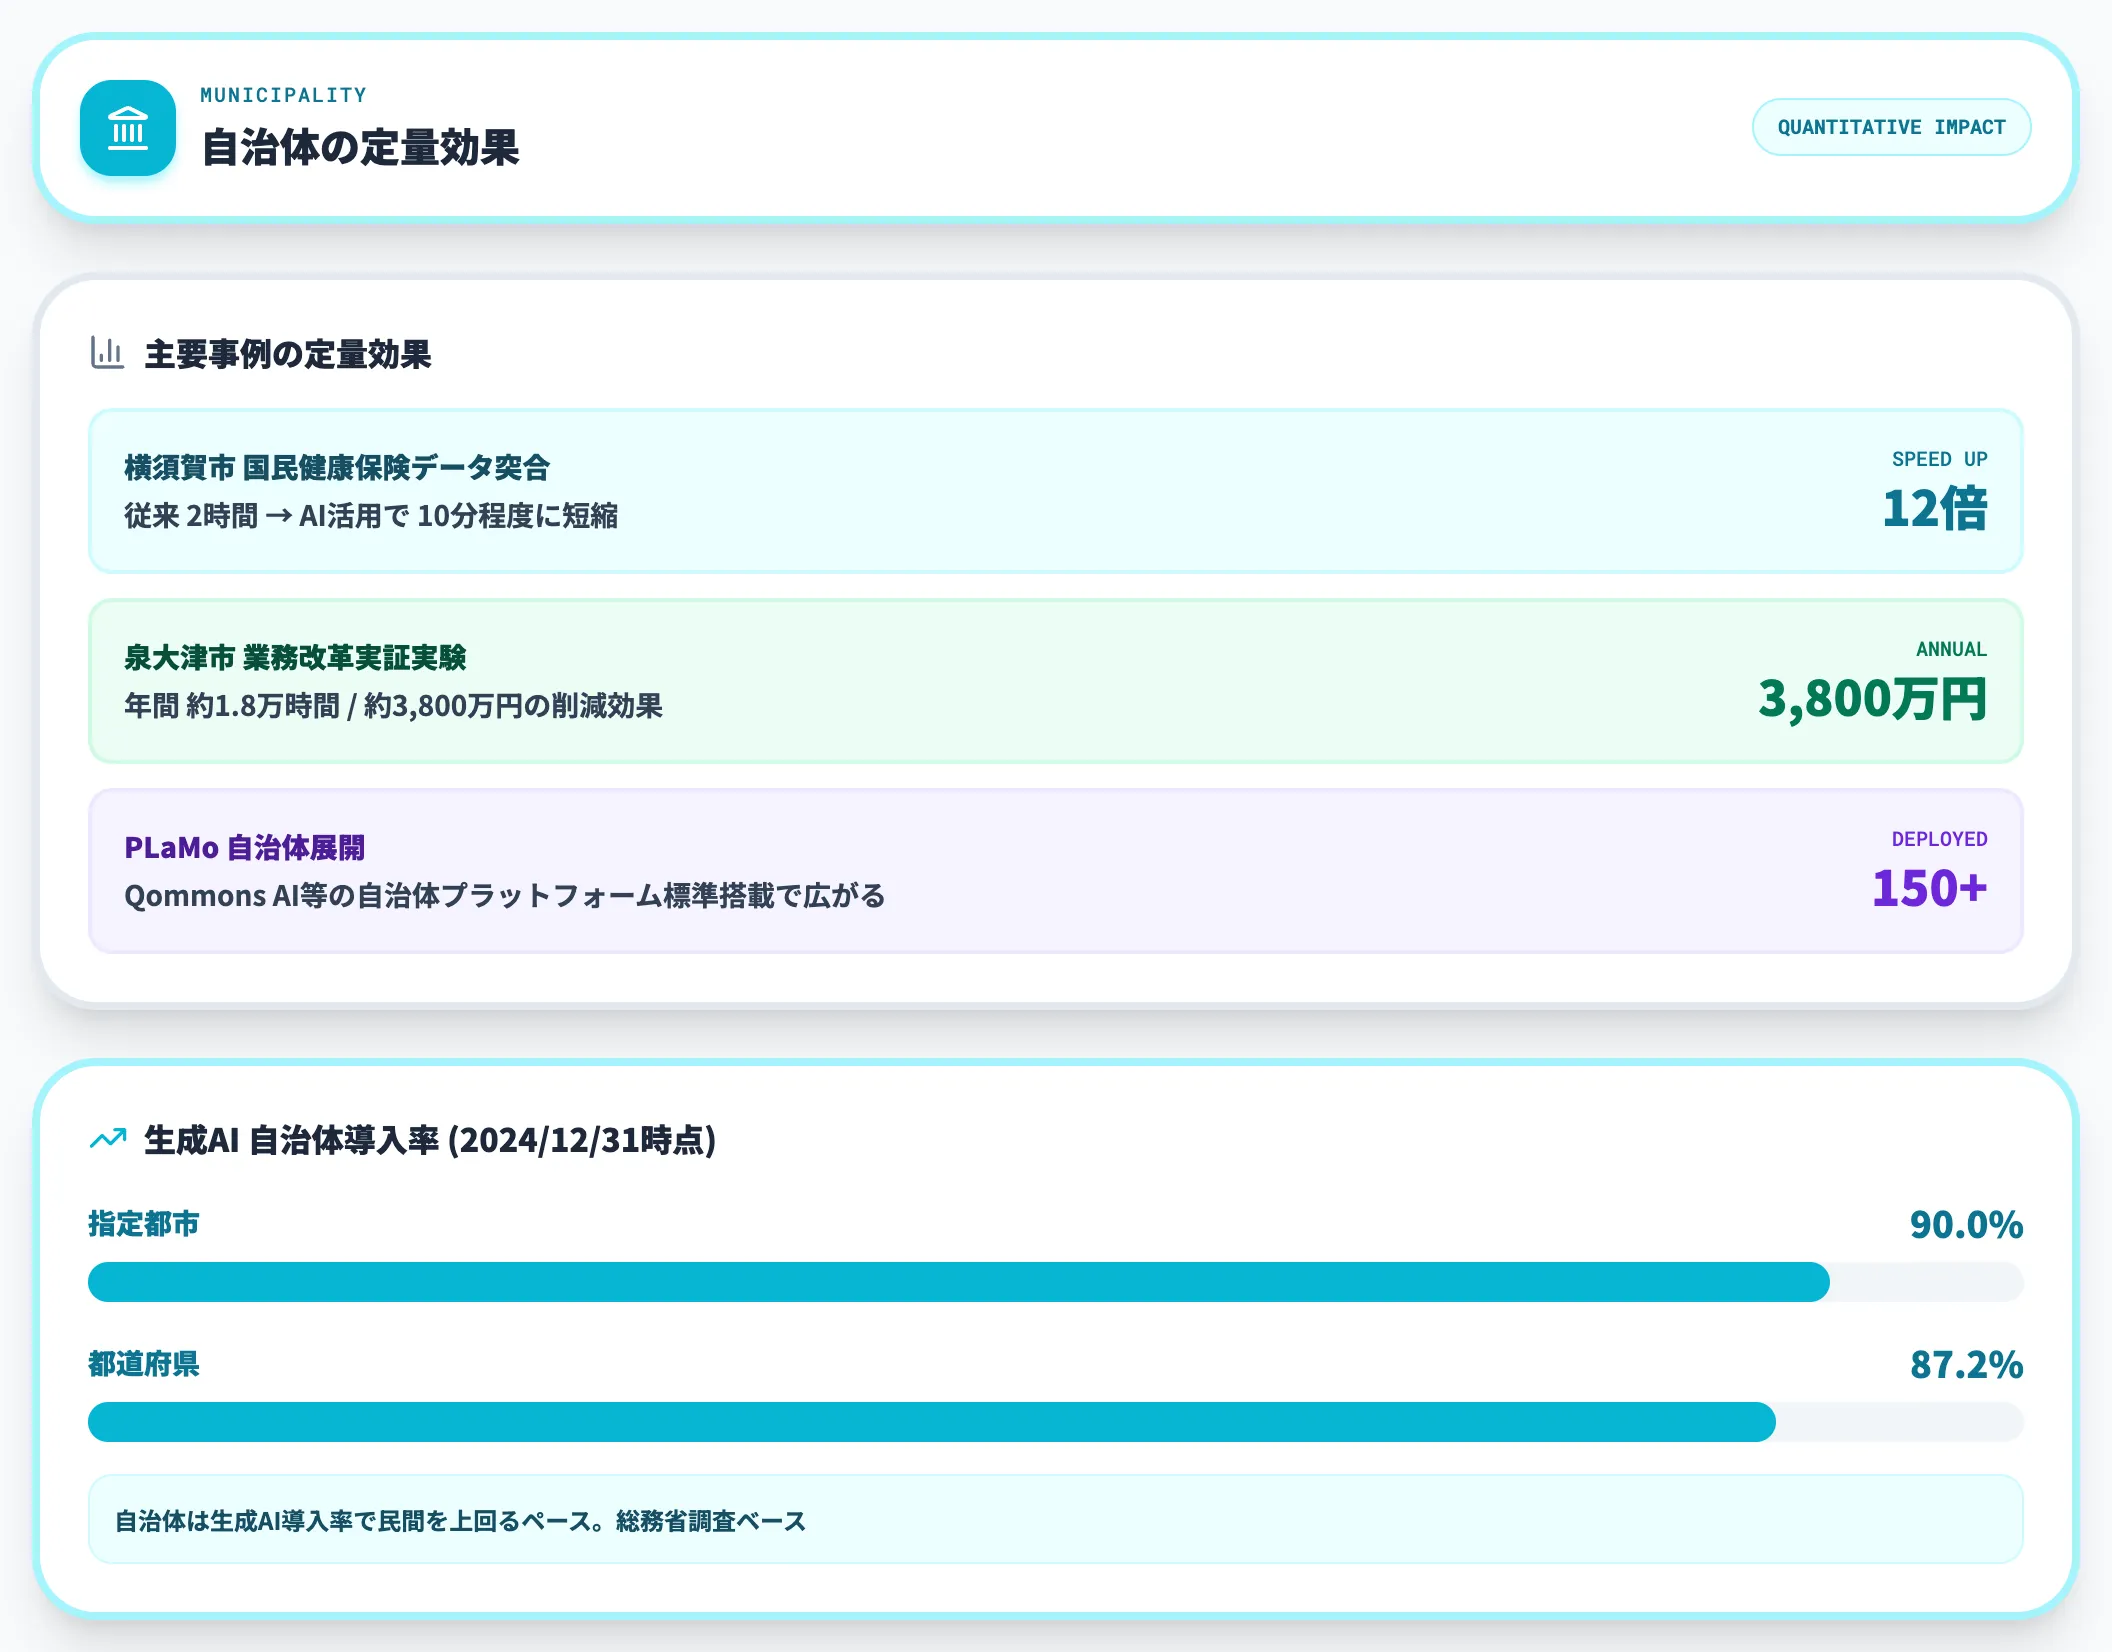Click the Qommons AI等の自治体プラットフォーム description
This screenshot has width=2112, height=1652.
(x=504, y=896)
